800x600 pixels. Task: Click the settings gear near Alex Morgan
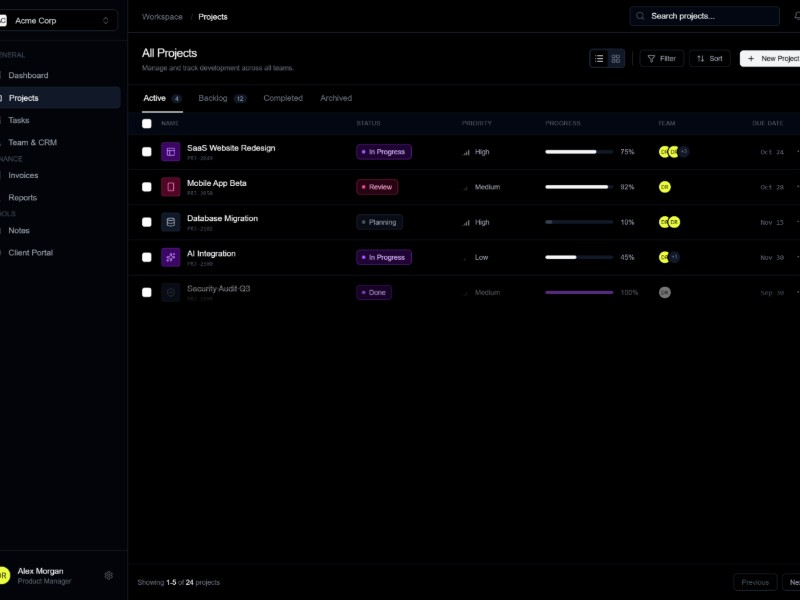[x=109, y=575]
